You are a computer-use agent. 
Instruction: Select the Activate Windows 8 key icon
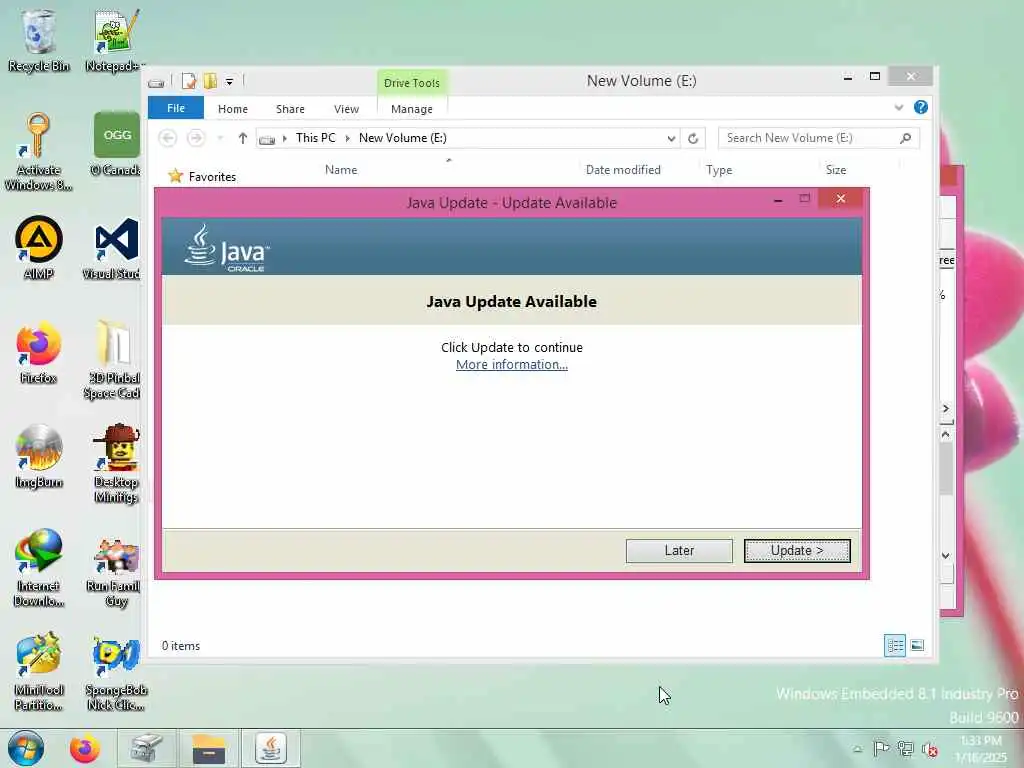coord(38,152)
